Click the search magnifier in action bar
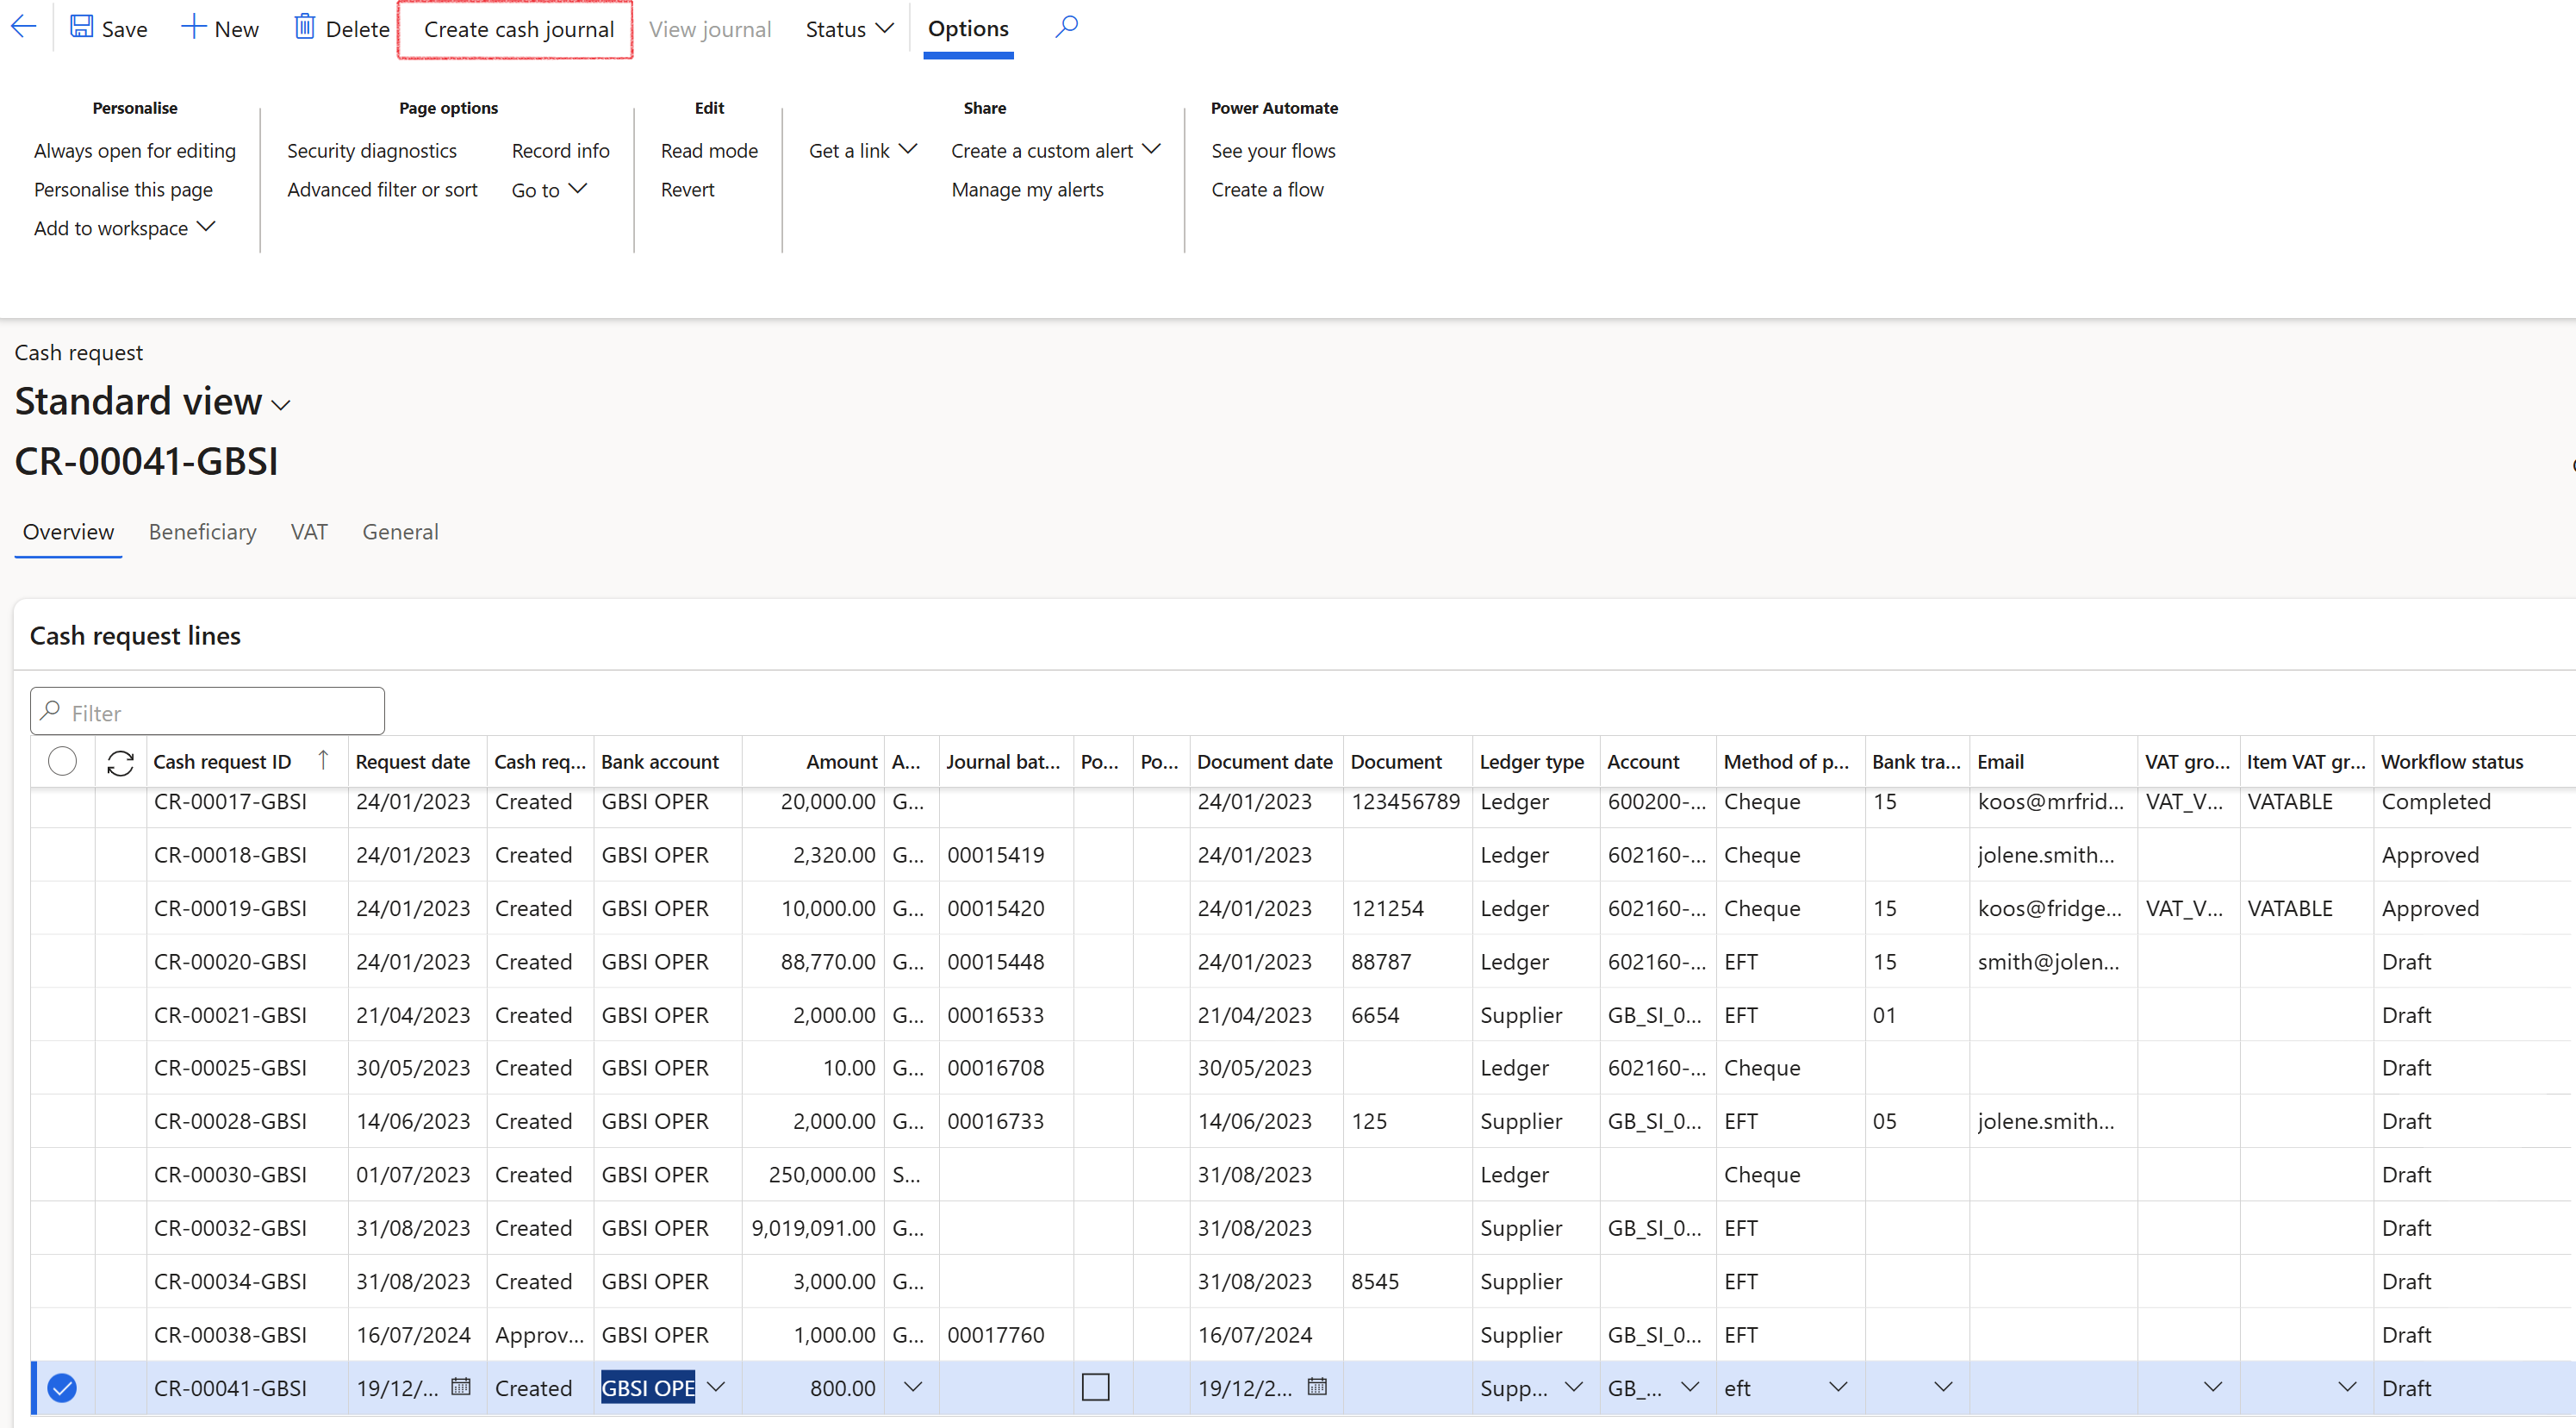 pos(1066,27)
